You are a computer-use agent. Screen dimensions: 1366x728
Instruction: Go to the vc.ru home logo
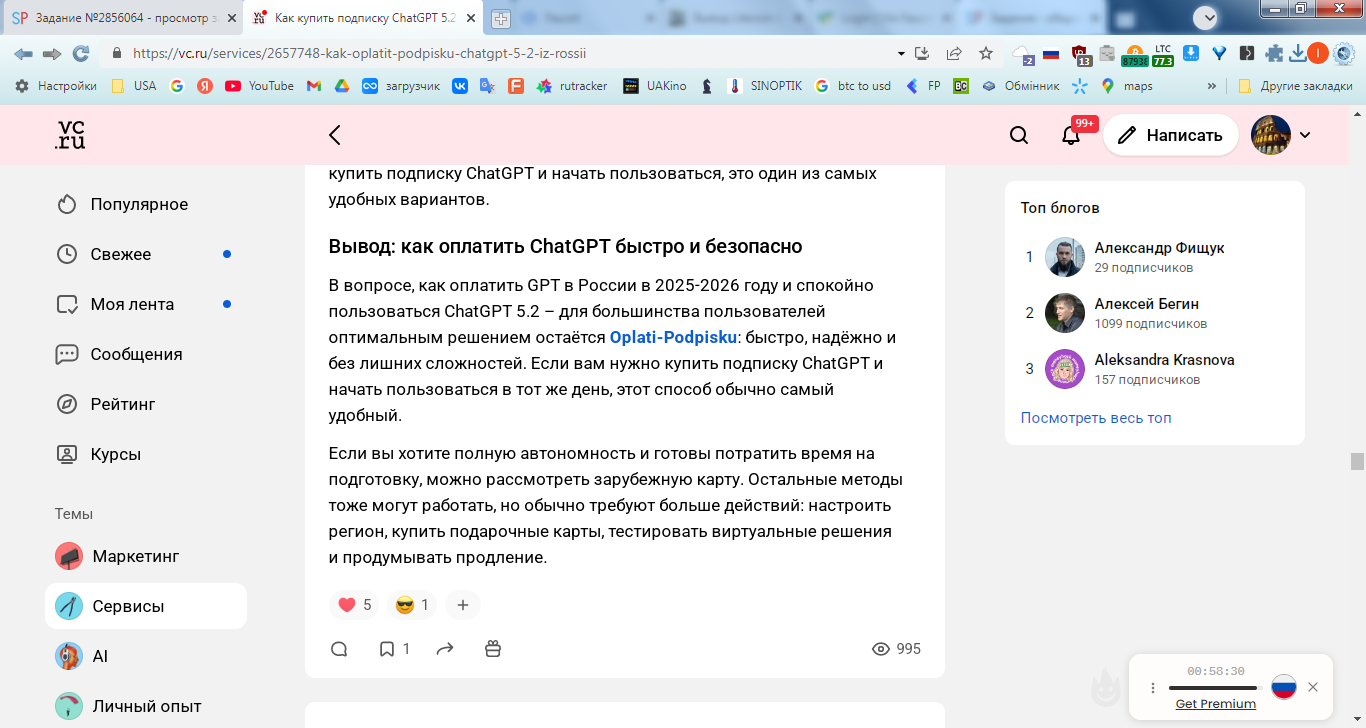click(70, 135)
